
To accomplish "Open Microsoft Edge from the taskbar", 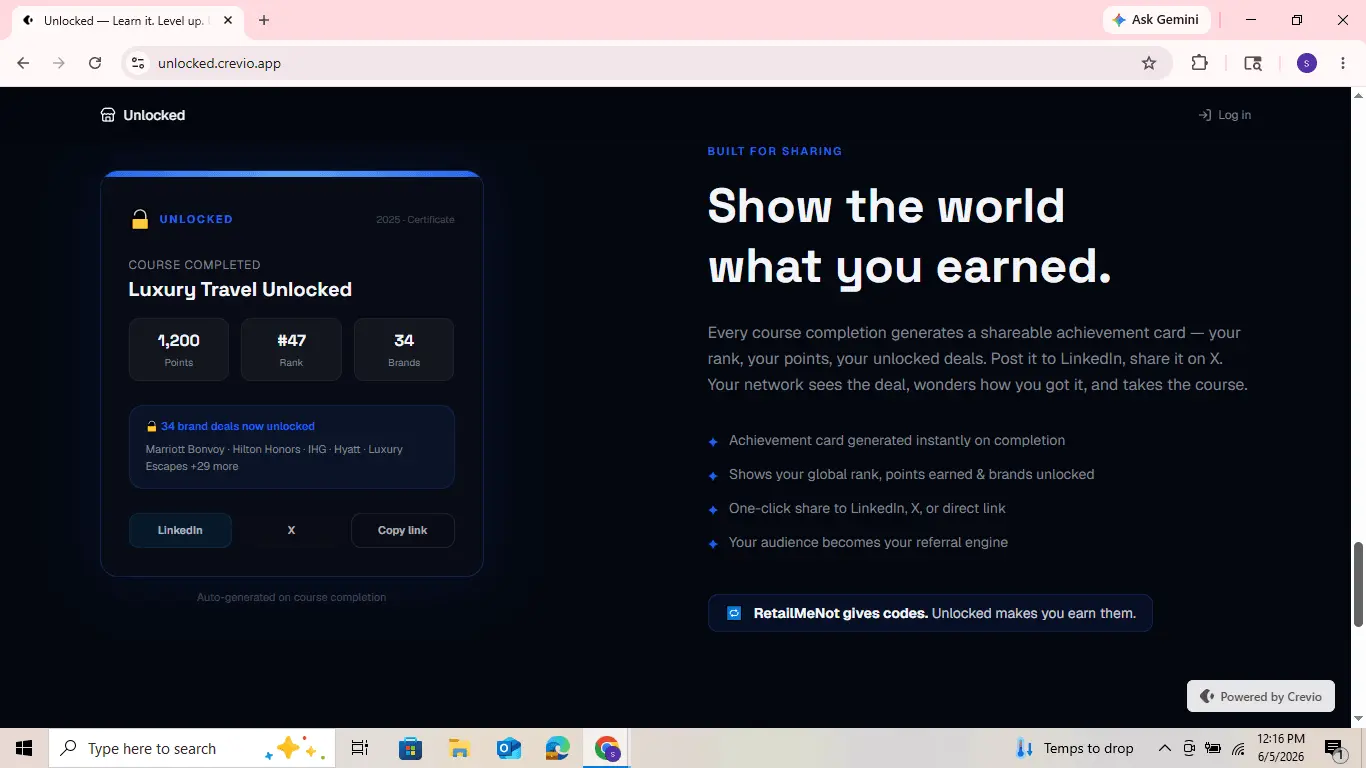I will pos(558,748).
